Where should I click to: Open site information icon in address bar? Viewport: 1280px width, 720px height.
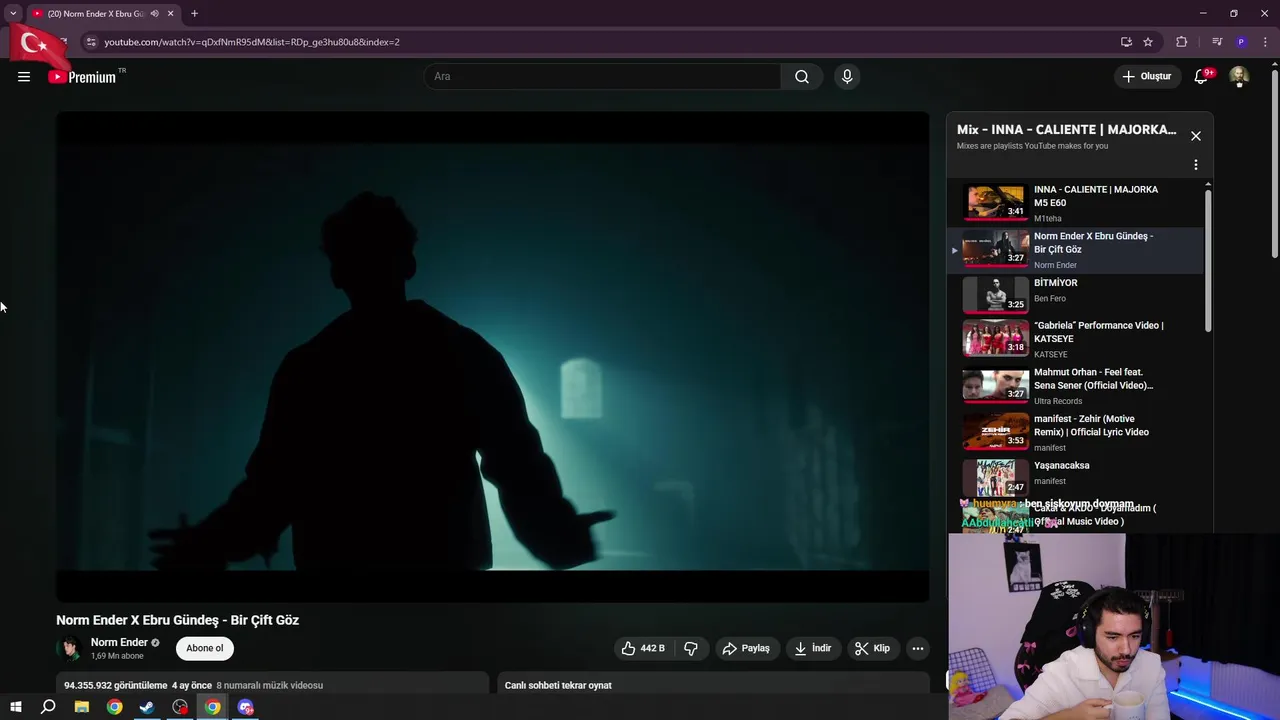tap(91, 42)
